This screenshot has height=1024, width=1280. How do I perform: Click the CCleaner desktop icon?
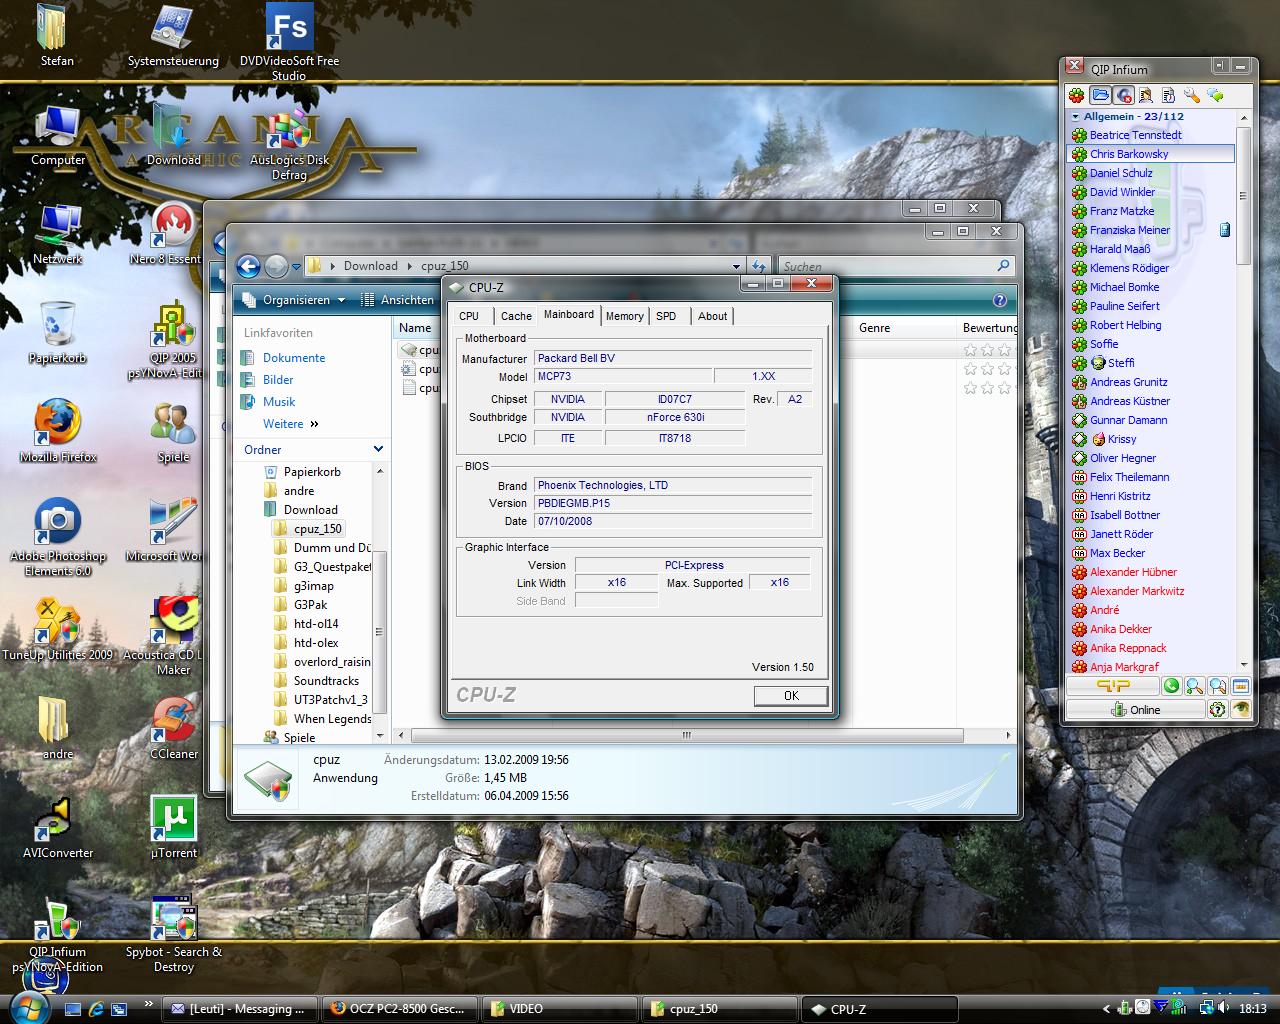[173, 729]
